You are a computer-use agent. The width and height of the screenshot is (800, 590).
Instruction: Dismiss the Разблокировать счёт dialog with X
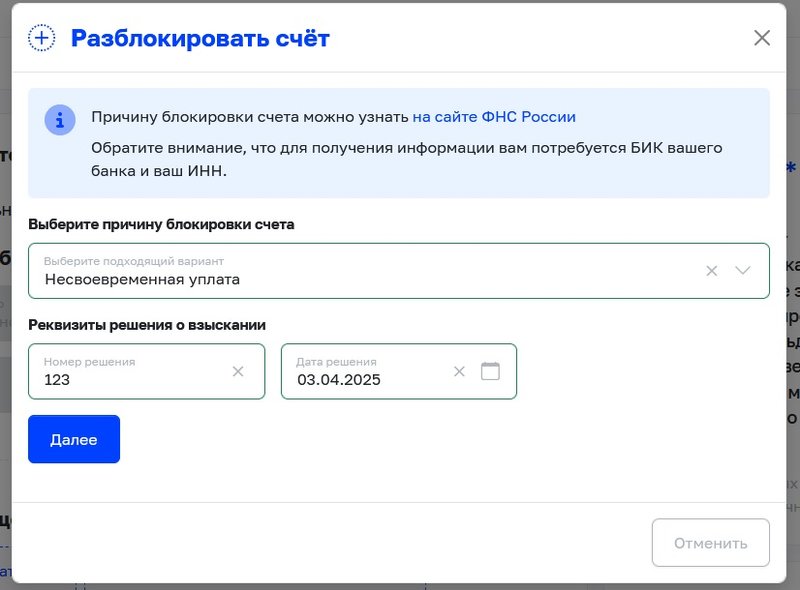click(x=762, y=37)
